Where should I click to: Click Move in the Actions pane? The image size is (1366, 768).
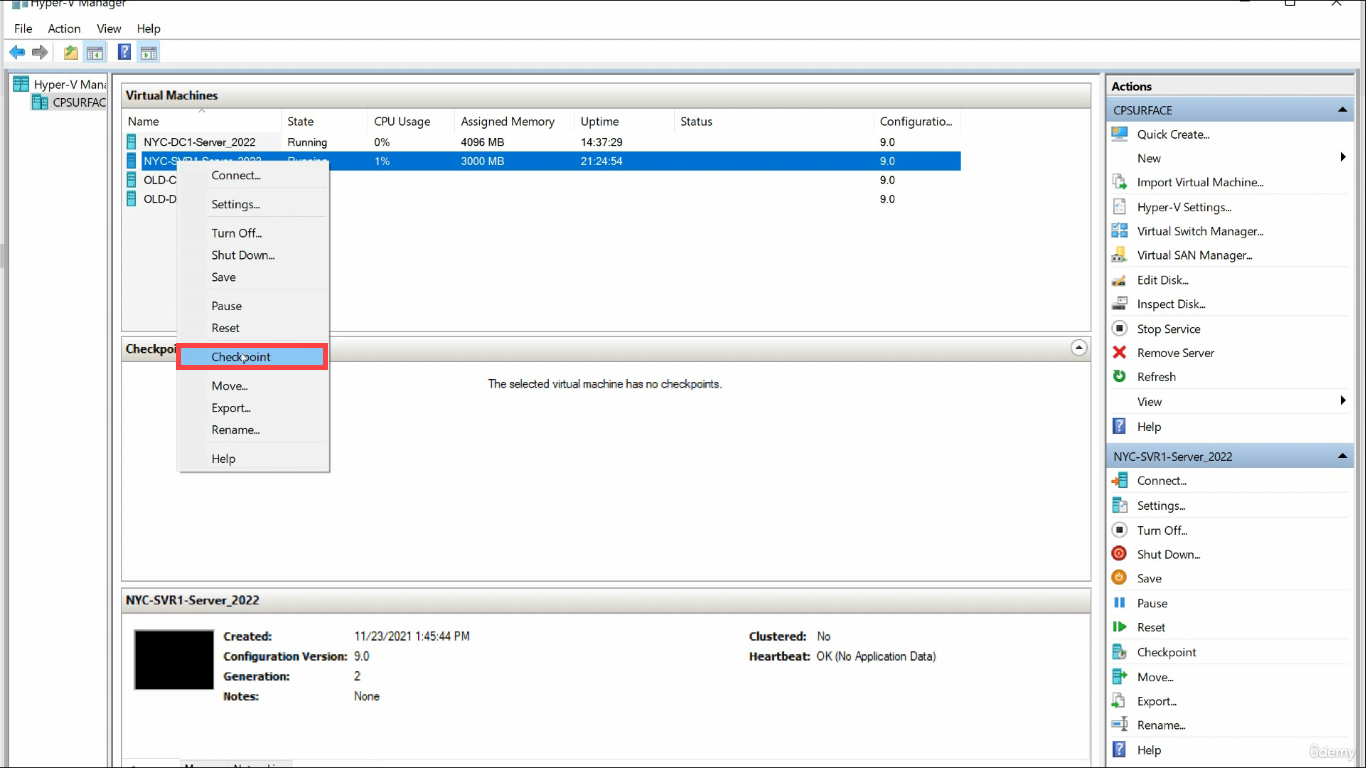pos(1155,677)
